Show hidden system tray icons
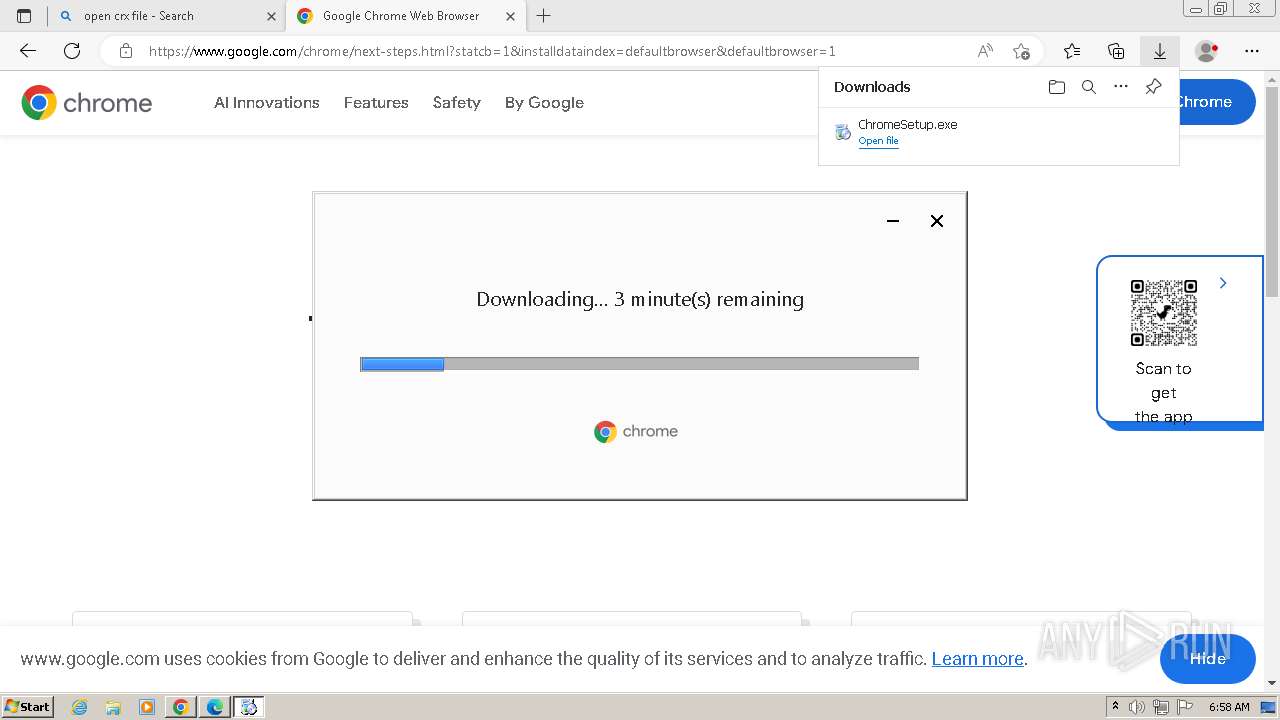Viewport: 1280px width, 720px height. (1115, 707)
